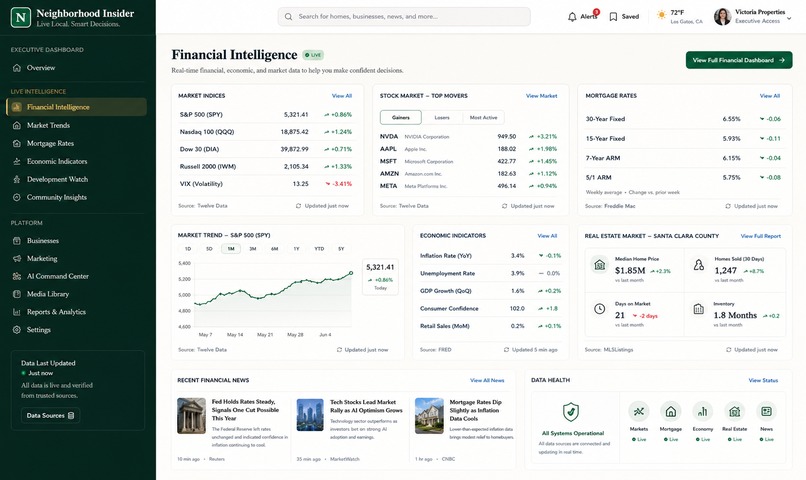Click View All News link
The image size is (806, 480).
(x=487, y=380)
